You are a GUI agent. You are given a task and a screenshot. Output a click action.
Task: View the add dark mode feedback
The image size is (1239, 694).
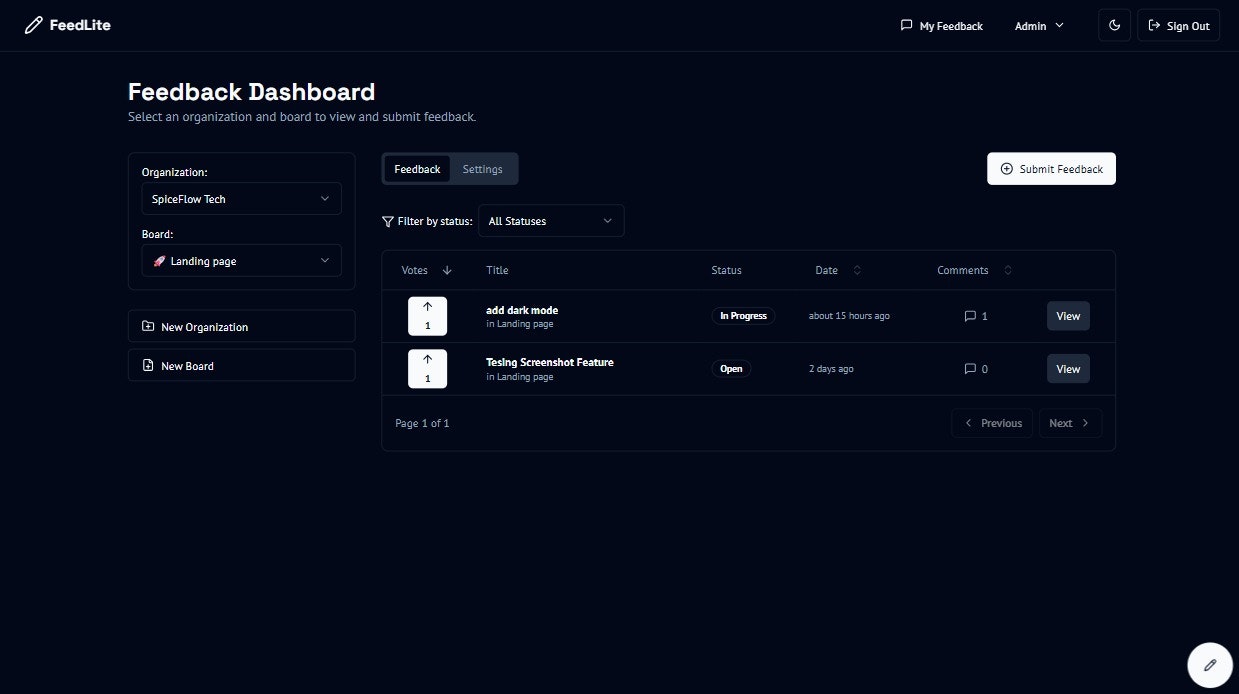pyautogui.click(x=1068, y=316)
